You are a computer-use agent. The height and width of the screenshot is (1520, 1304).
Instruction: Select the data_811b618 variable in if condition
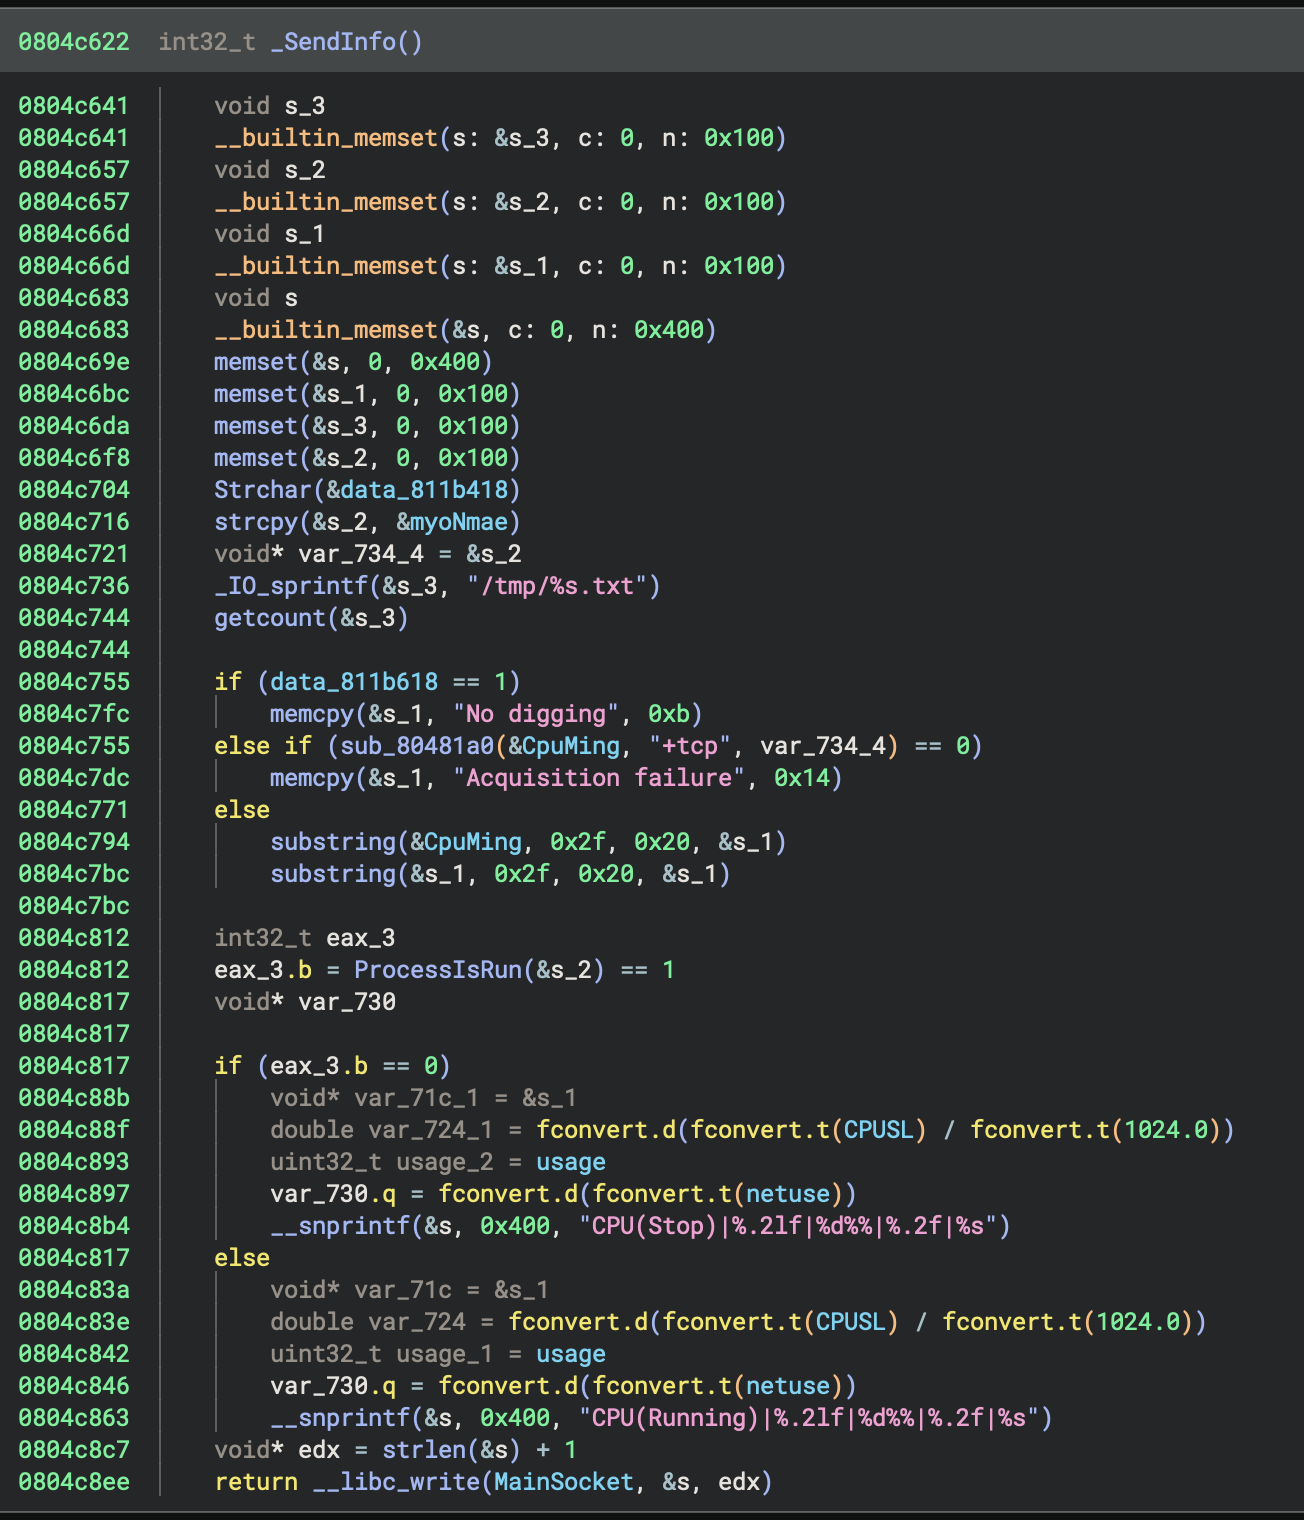pos(354,682)
